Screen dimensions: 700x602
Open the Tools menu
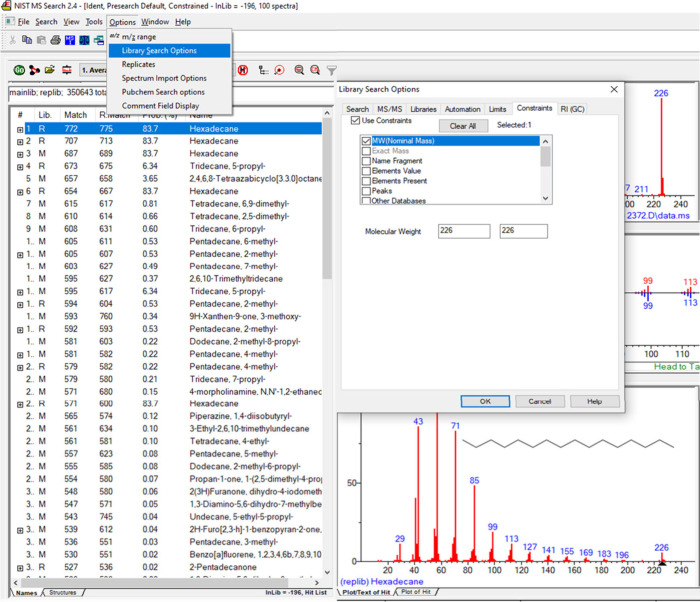[94, 21]
